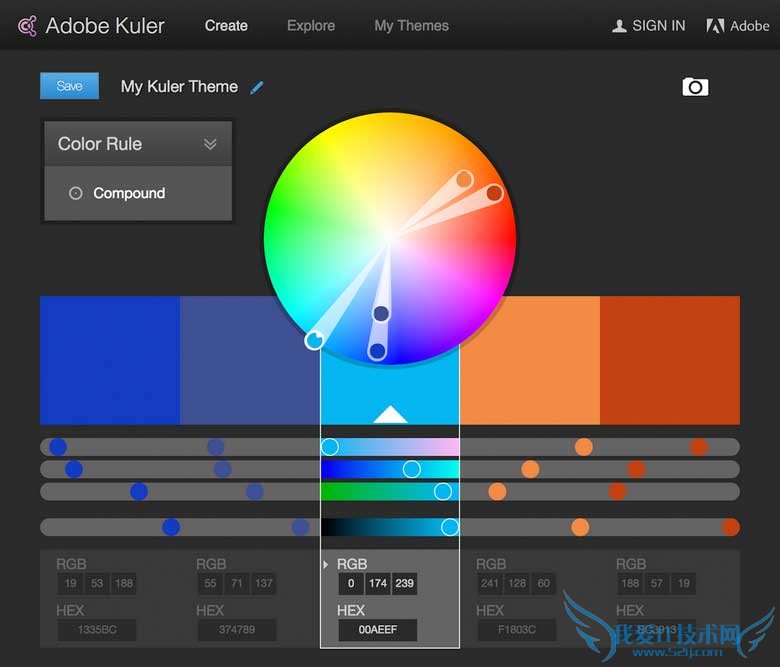Select the slate-blue inner handle on wheel
This screenshot has height=667, width=780.
pyautogui.click(x=381, y=313)
